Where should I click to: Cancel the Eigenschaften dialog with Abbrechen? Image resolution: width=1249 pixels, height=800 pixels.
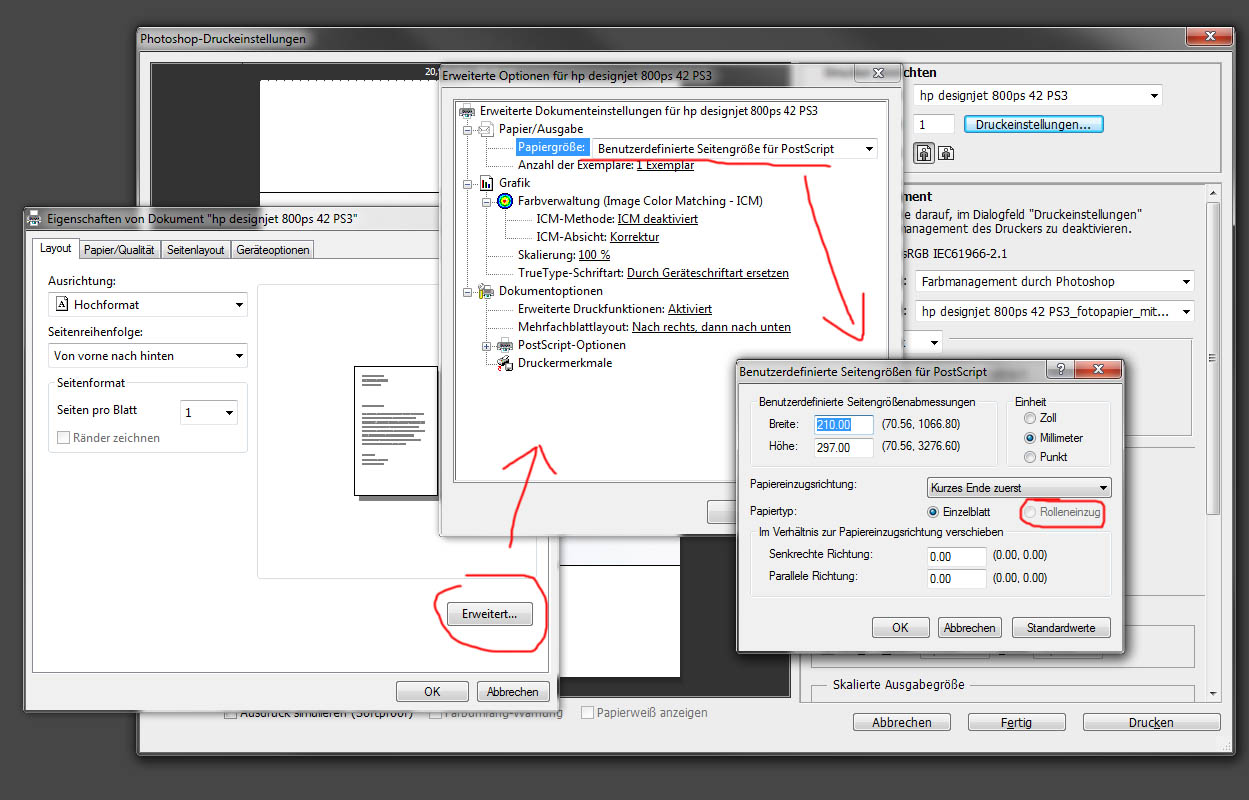coord(513,691)
